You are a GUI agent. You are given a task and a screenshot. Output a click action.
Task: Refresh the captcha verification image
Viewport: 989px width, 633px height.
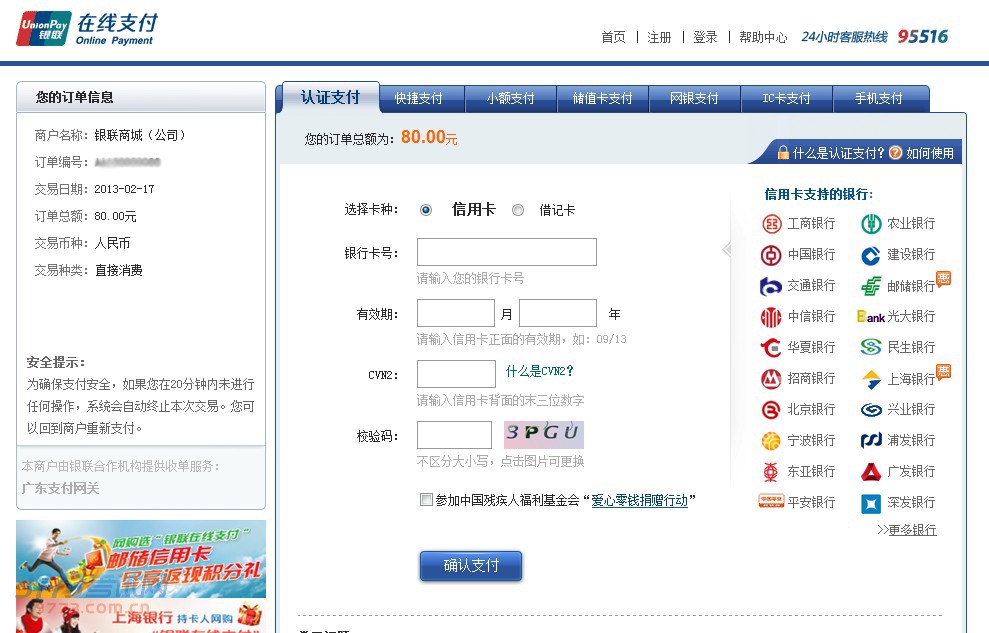[x=543, y=434]
